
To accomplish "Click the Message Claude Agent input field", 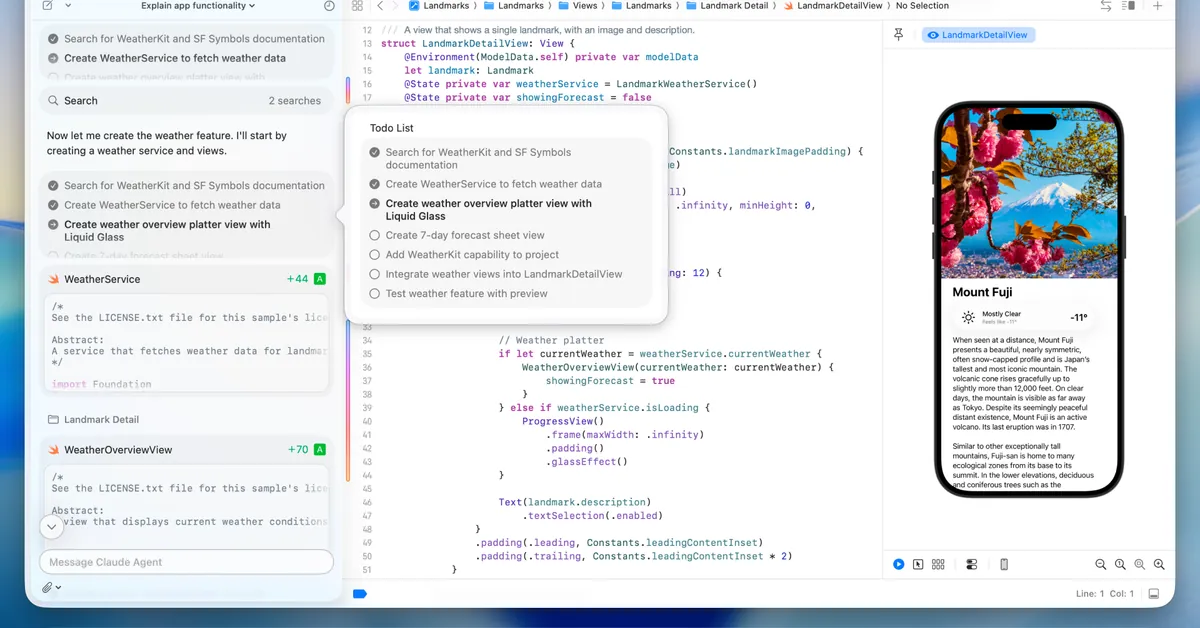I will [x=186, y=562].
